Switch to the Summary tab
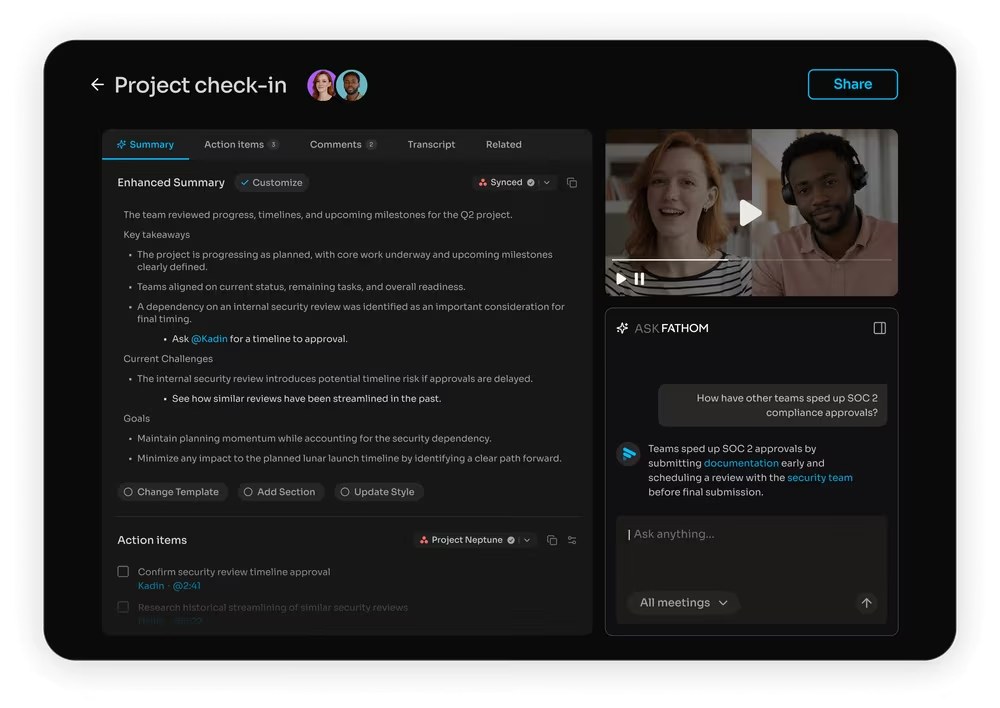1000x708 pixels. coord(145,145)
